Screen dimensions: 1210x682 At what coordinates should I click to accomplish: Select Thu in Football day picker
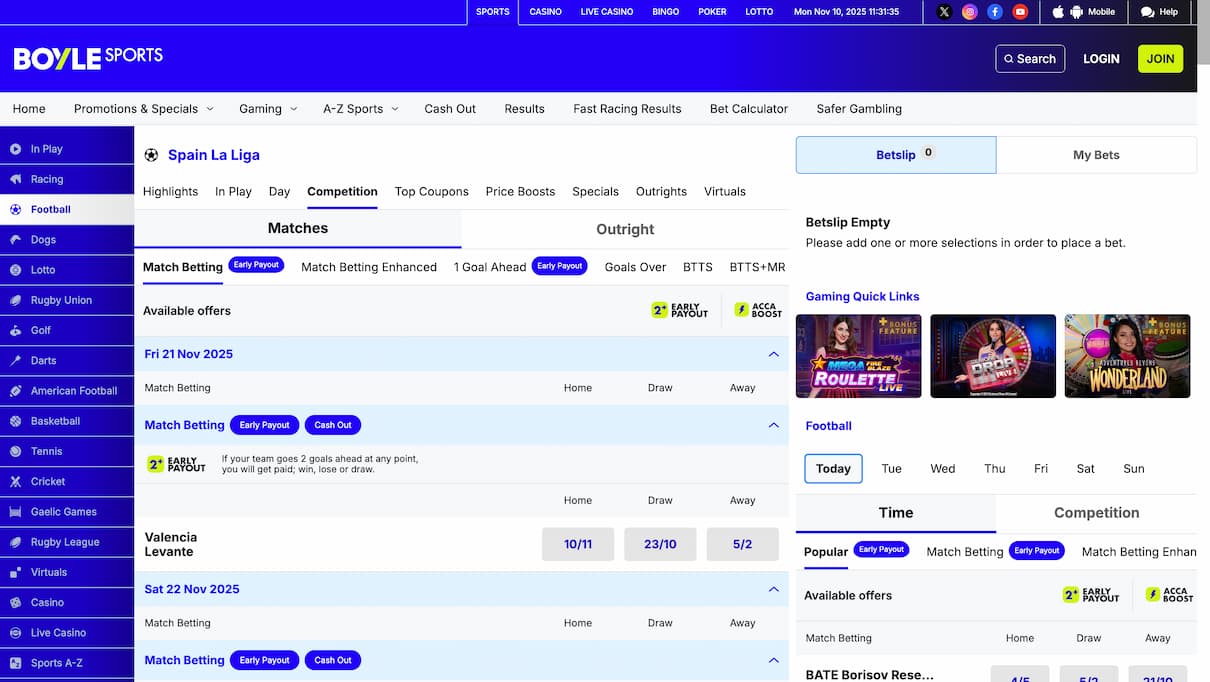994,469
